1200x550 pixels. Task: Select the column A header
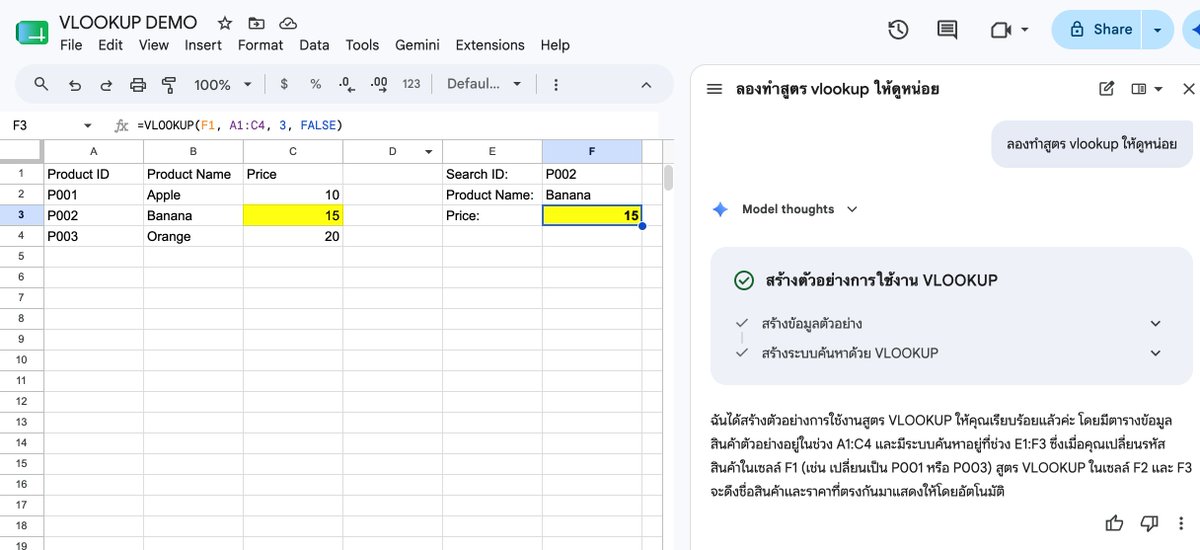click(x=94, y=151)
